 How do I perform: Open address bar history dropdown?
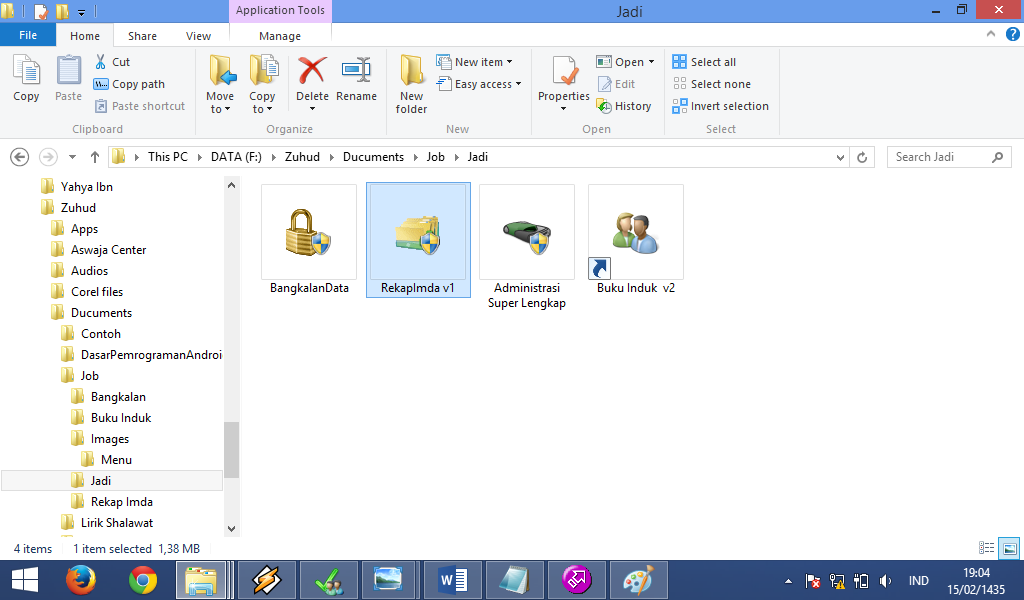click(x=840, y=157)
